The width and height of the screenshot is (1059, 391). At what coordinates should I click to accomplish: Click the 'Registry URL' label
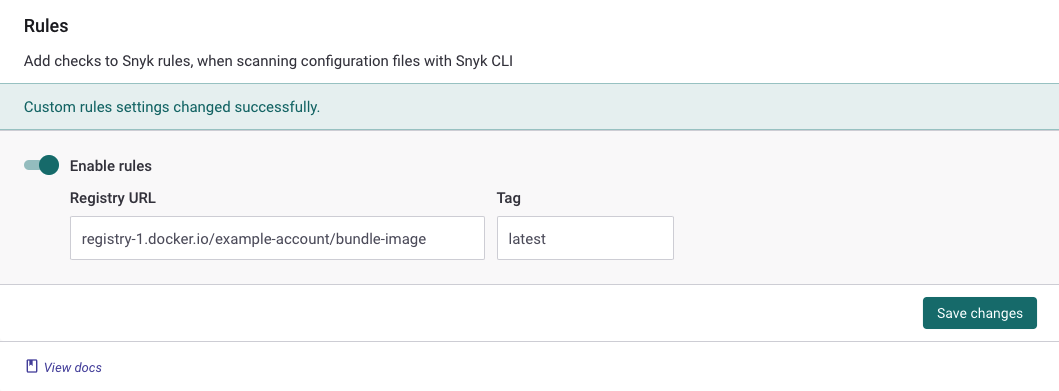click(x=113, y=199)
